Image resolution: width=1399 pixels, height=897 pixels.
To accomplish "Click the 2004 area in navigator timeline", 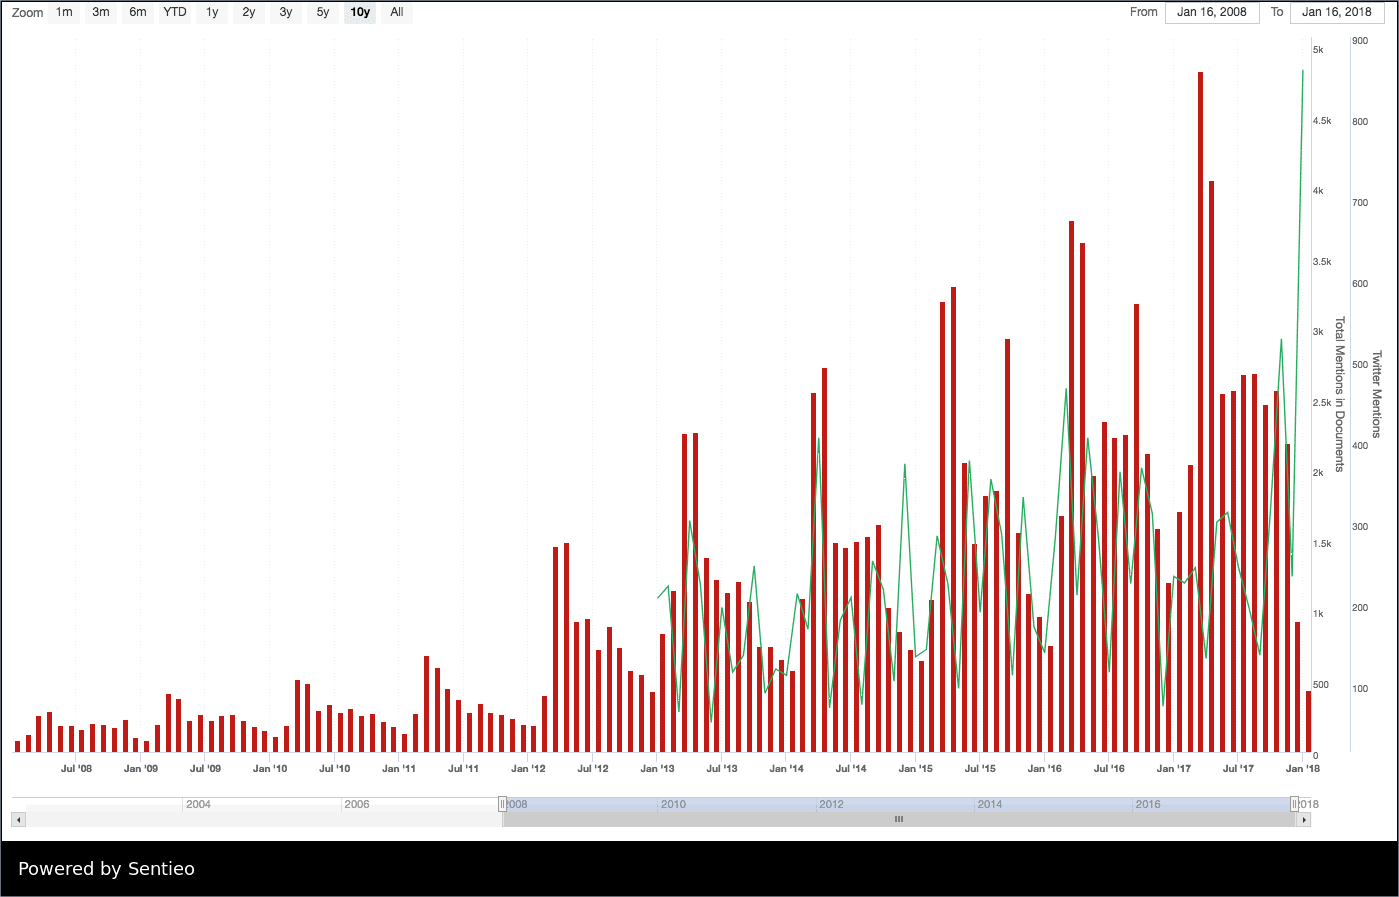I will (198, 804).
